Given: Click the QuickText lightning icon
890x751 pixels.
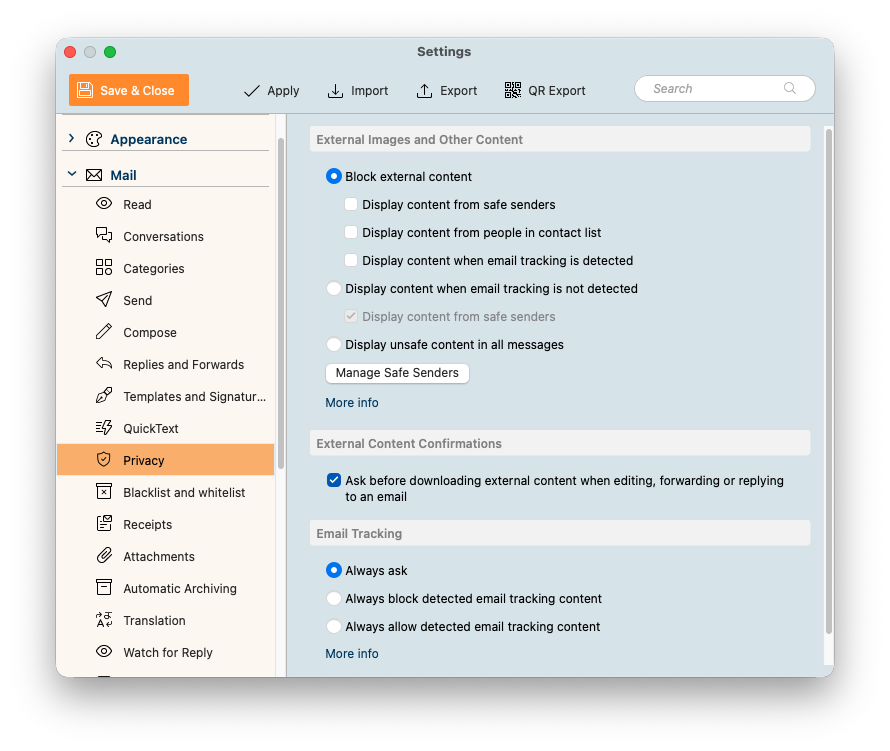Looking at the screenshot, I should [x=104, y=428].
